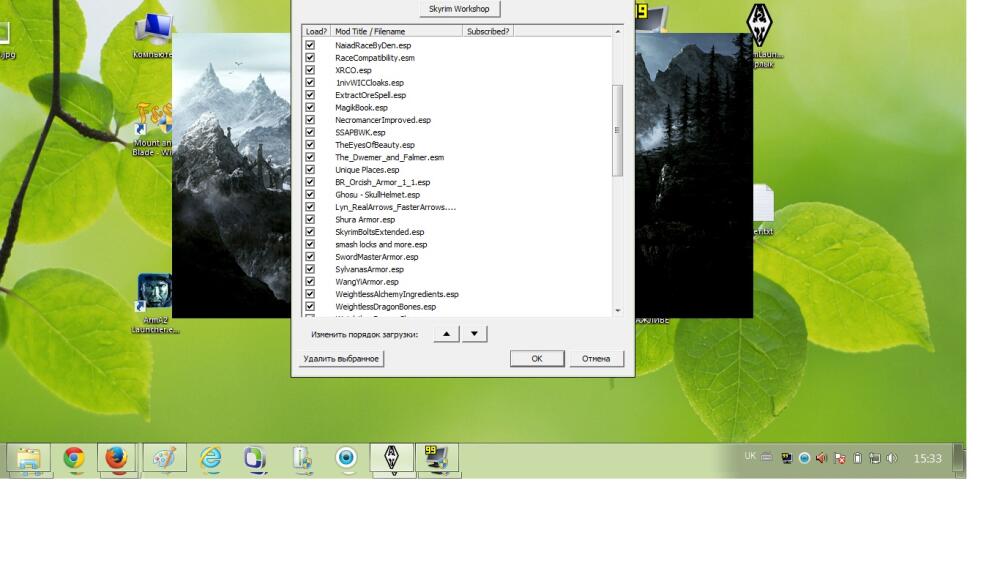Viewport: 1000px width, 562px height.
Task: Click the Fraps 99 taskbar icon
Action: pos(437,459)
